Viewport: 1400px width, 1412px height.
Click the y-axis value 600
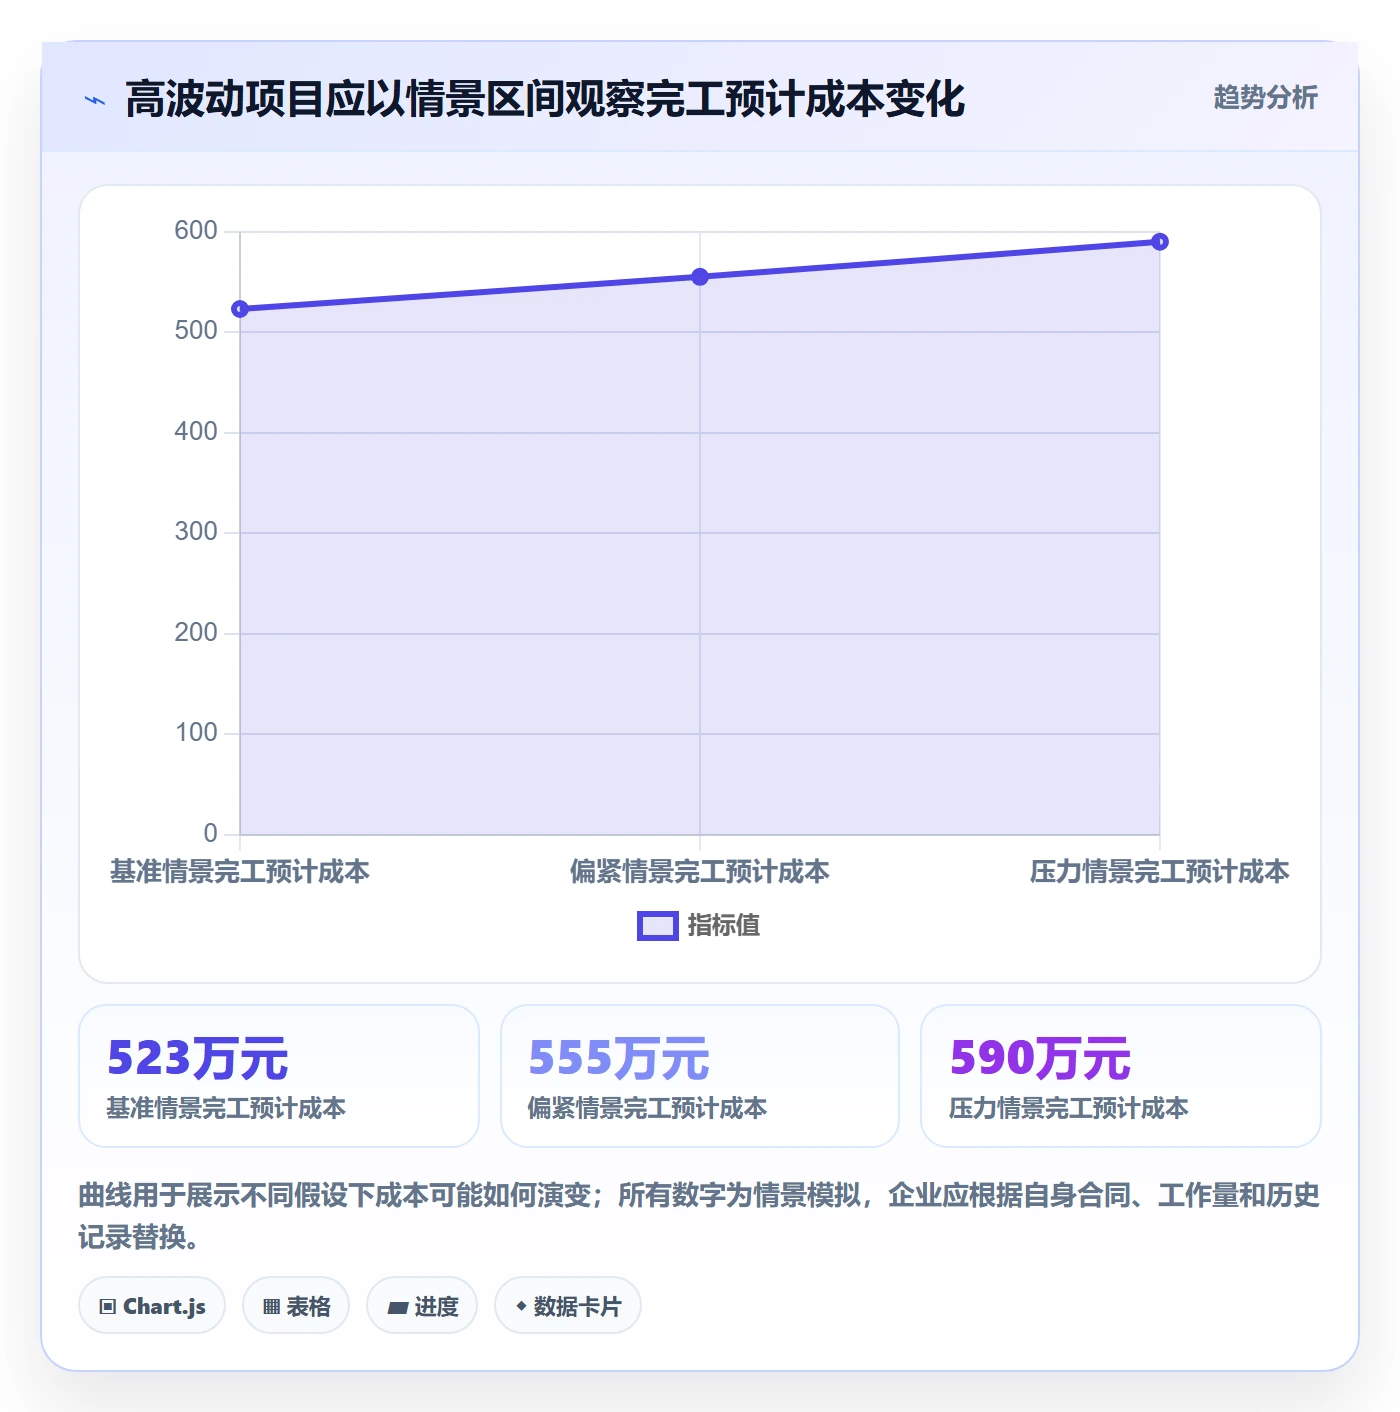[196, 231]
